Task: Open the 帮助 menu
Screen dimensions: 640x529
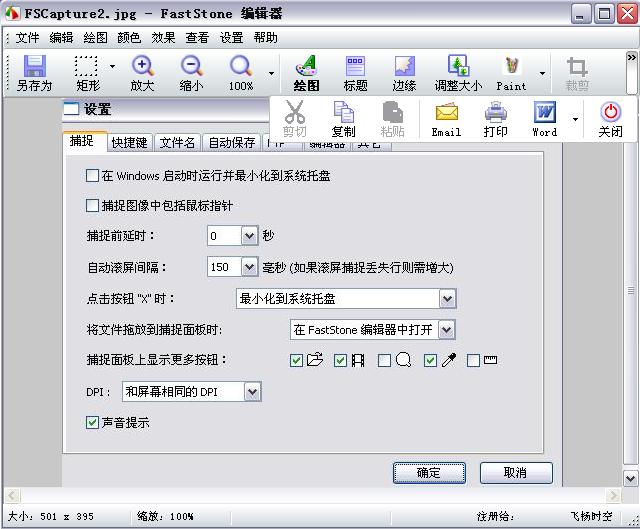Action: click(x=265, y=38)
